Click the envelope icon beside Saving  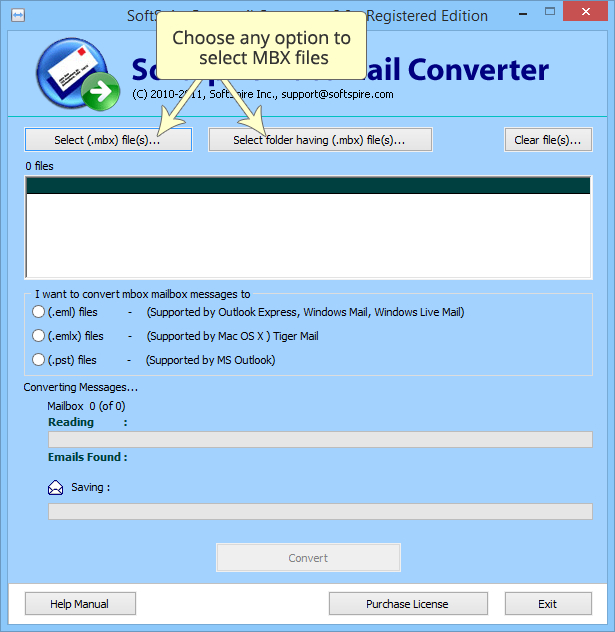coord(56,488)
